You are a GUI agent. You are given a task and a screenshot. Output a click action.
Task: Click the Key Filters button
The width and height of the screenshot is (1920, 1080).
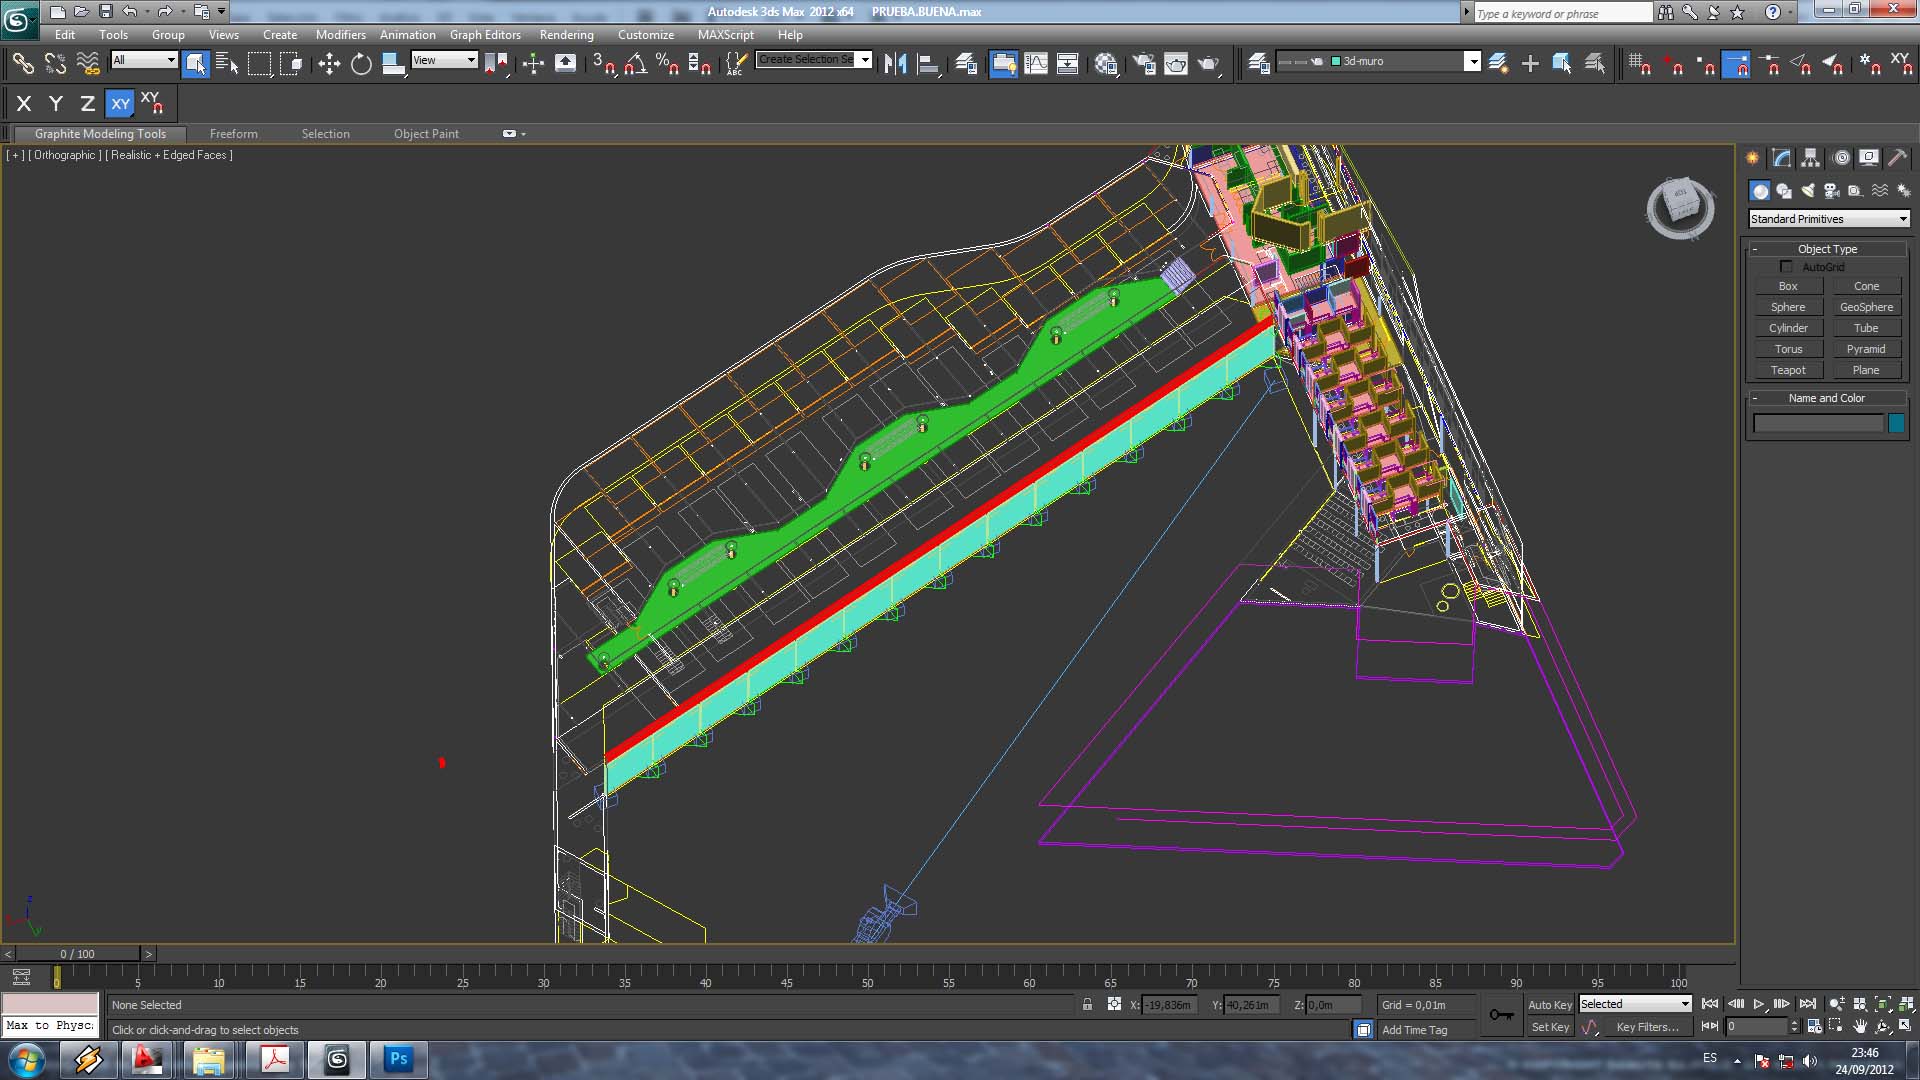pyautogui.click(x=1647, y=1027)
